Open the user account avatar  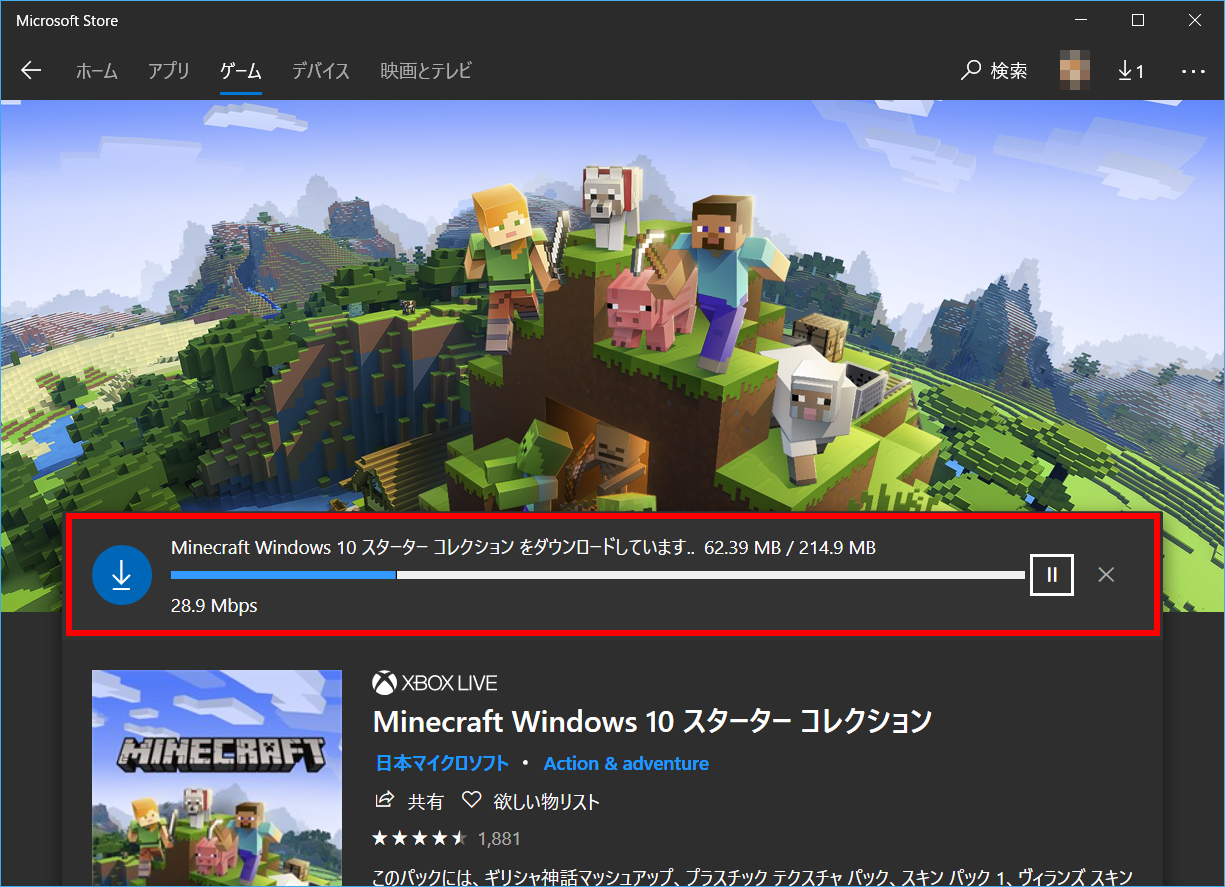(x=1076, y=71)
